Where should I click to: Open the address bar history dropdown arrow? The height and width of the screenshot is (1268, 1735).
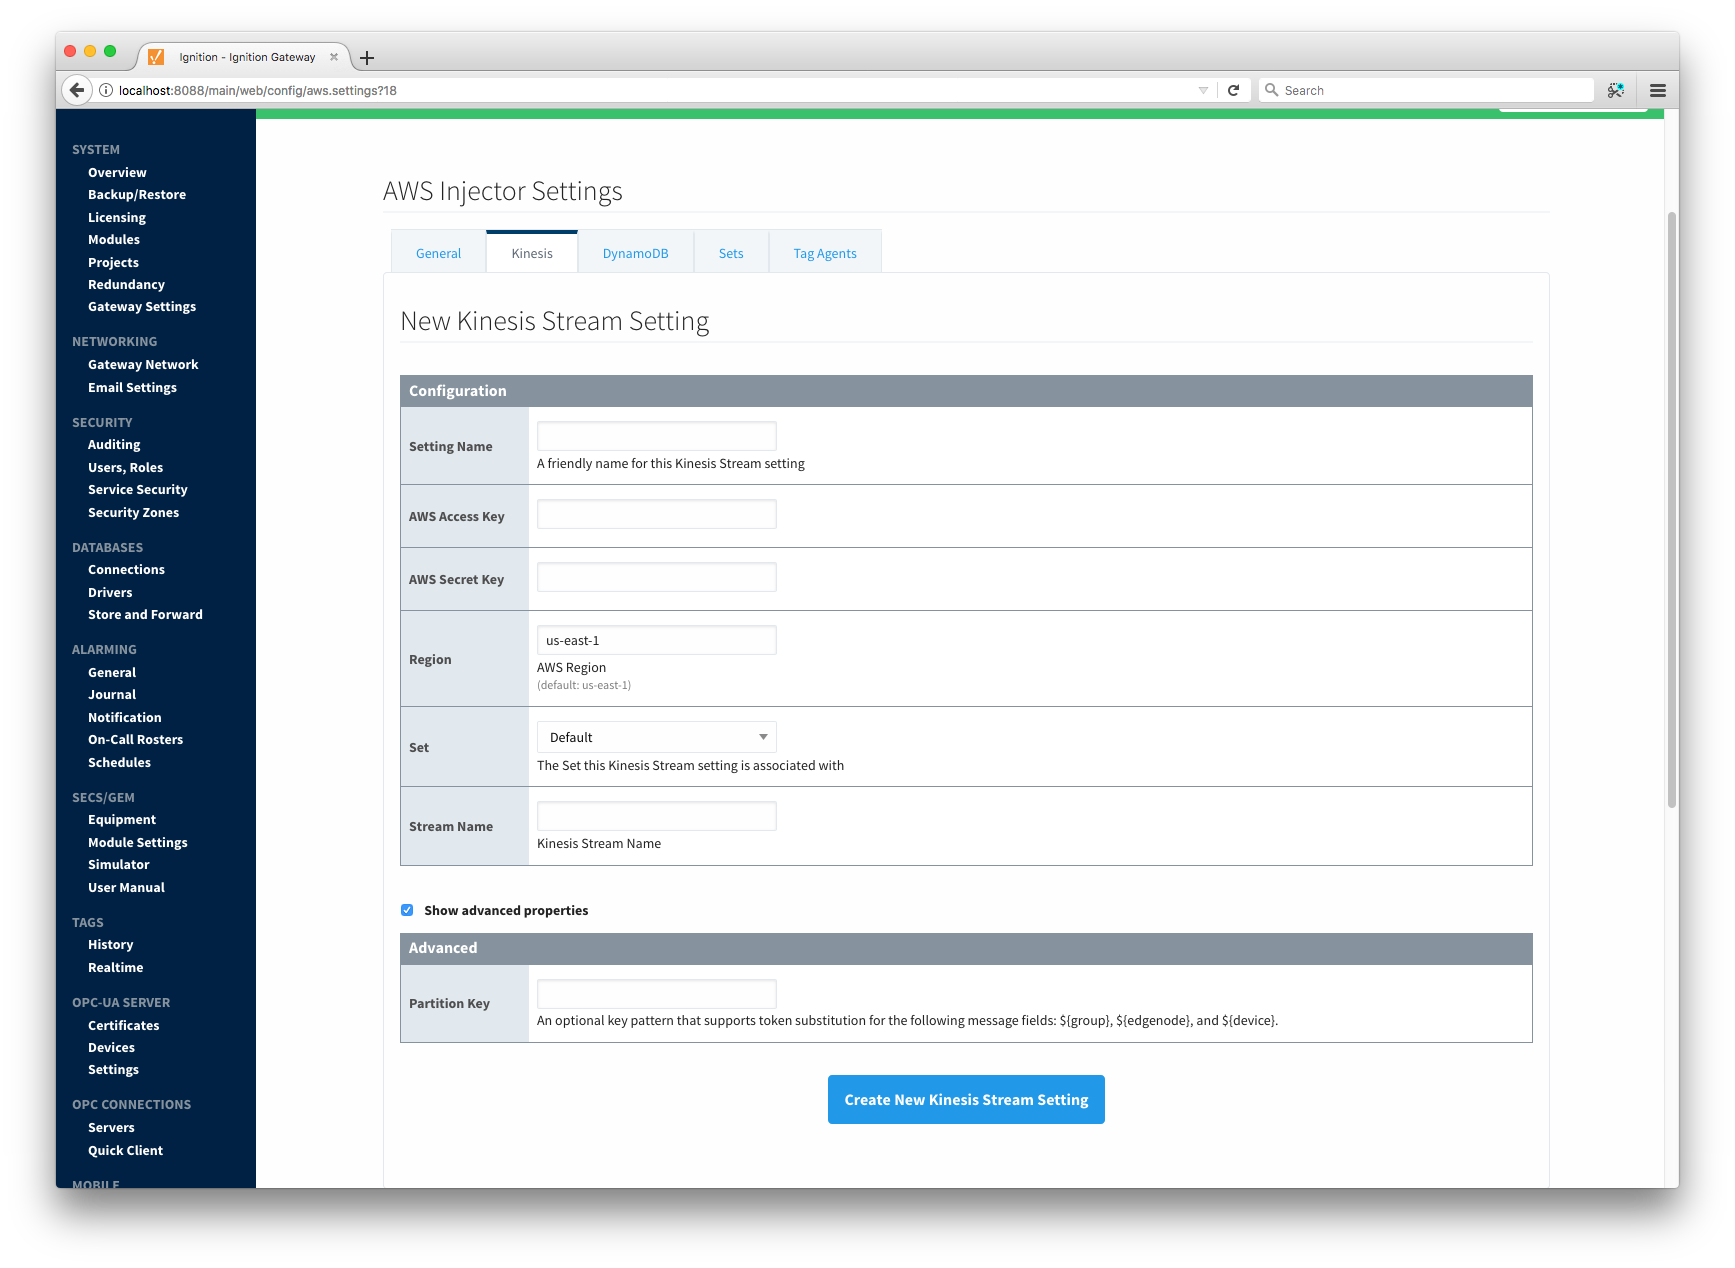(x=1203, y=90)
